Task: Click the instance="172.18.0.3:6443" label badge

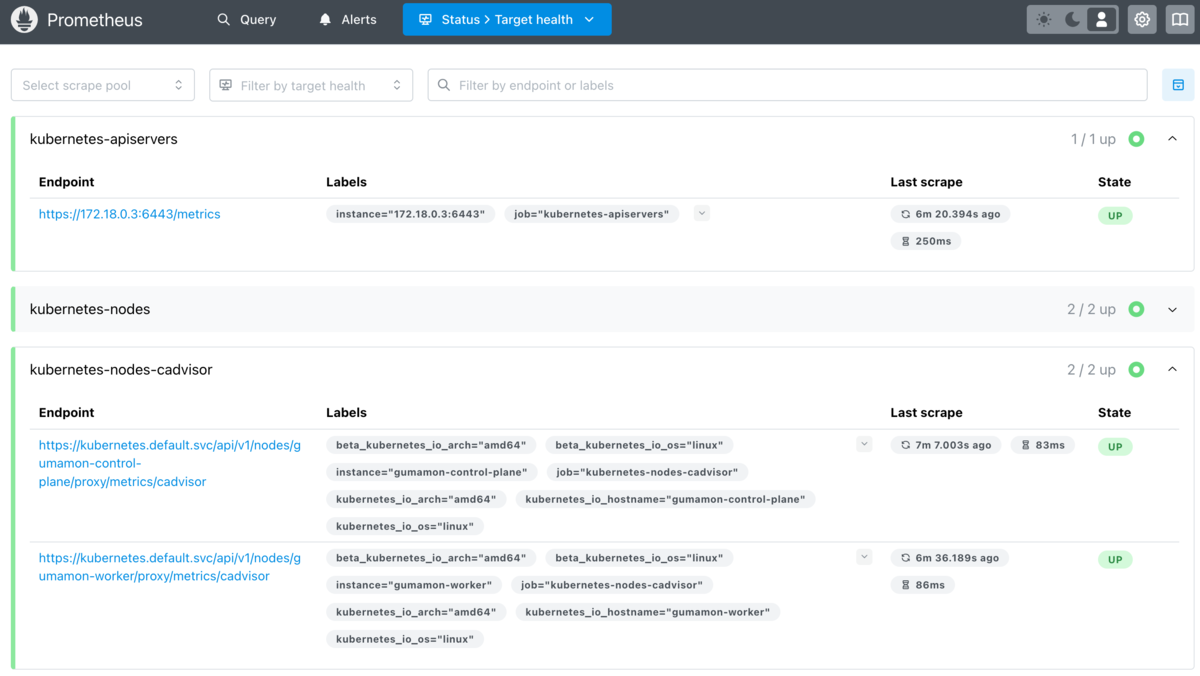Action: pos(410,214)
